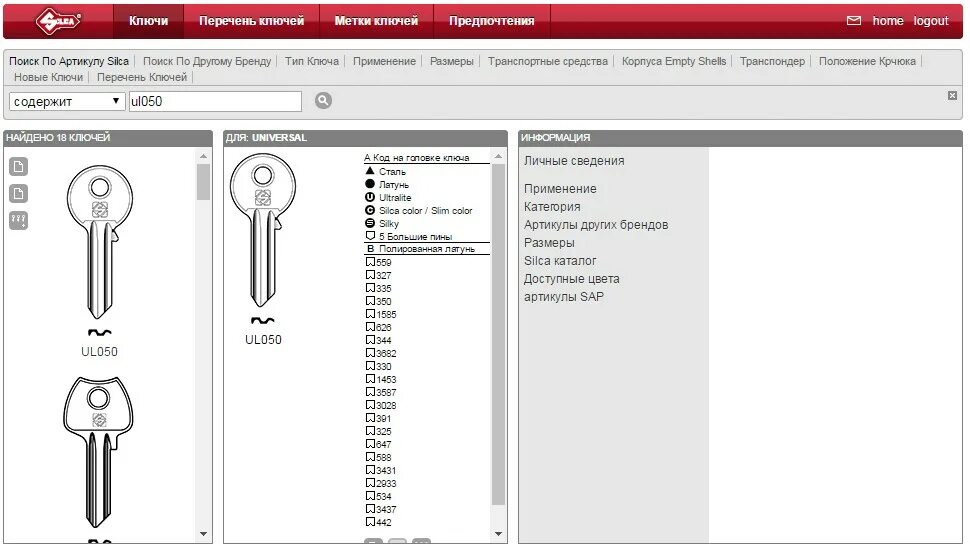Viewport: 970px width, 546px height.
Task: Open the Доступные цвета section
Action: 571,278
